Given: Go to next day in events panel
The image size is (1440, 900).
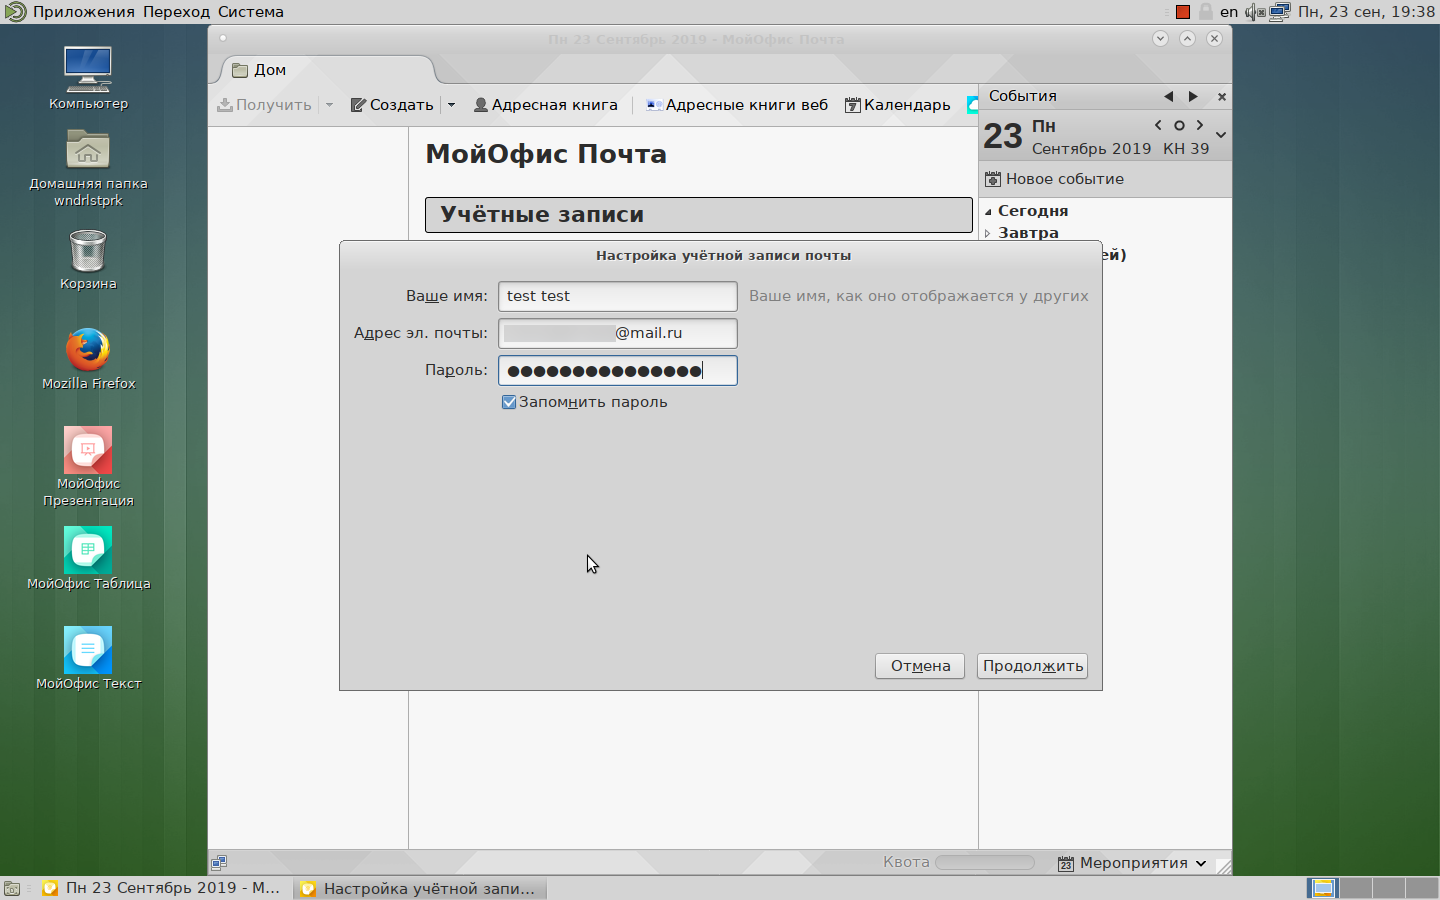Looking at the screenshot, I should pyautogui.click(x=1200, y=125).
